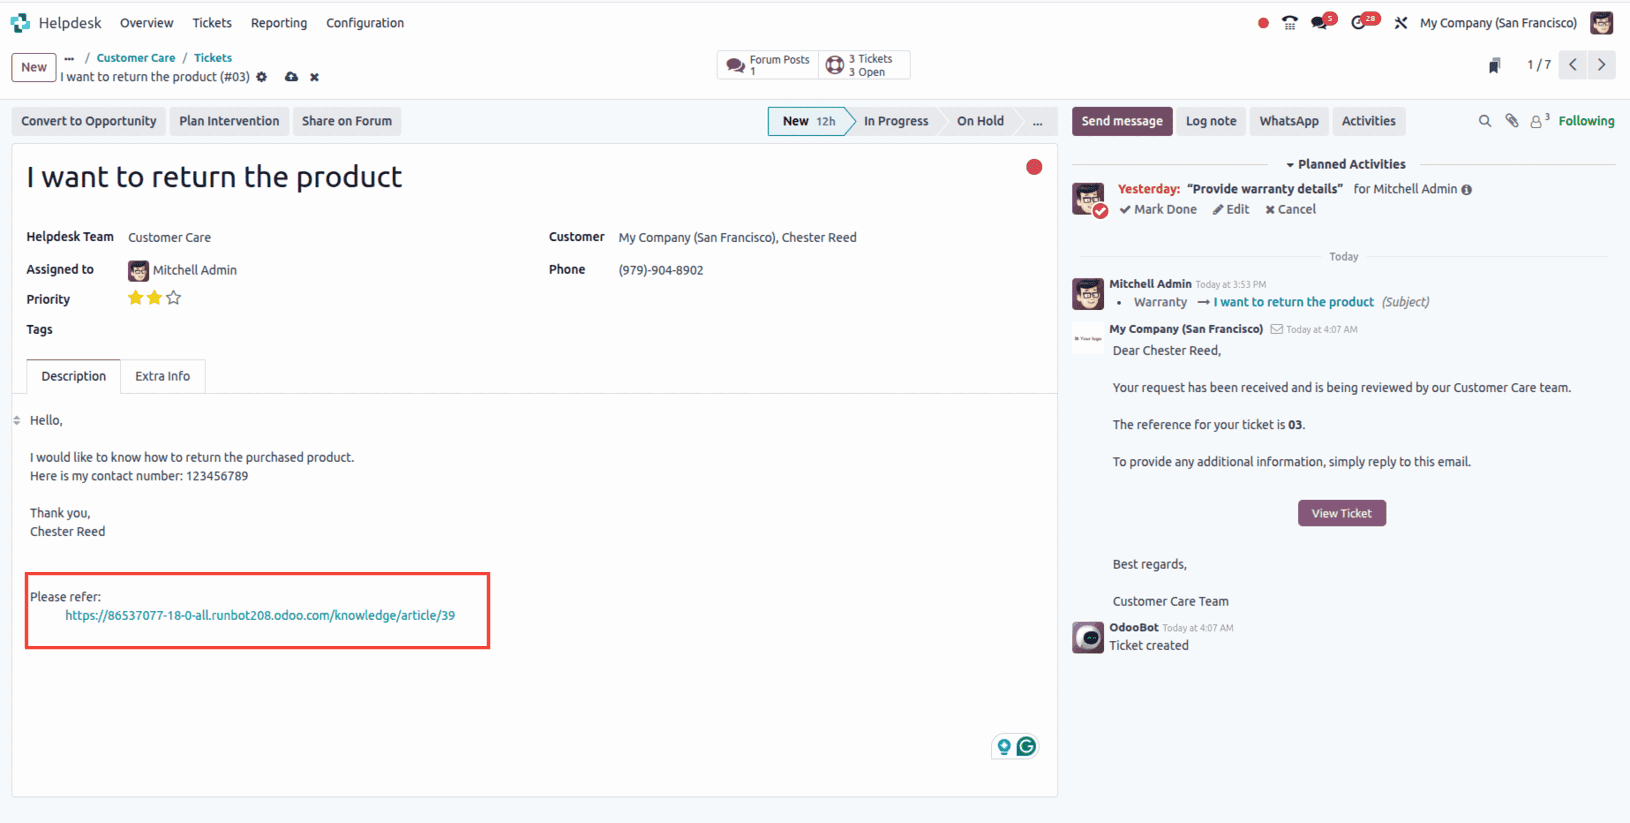This screenshot has width=1630, height=823.
Task: Set stage to On Hold
Action: 980,121
